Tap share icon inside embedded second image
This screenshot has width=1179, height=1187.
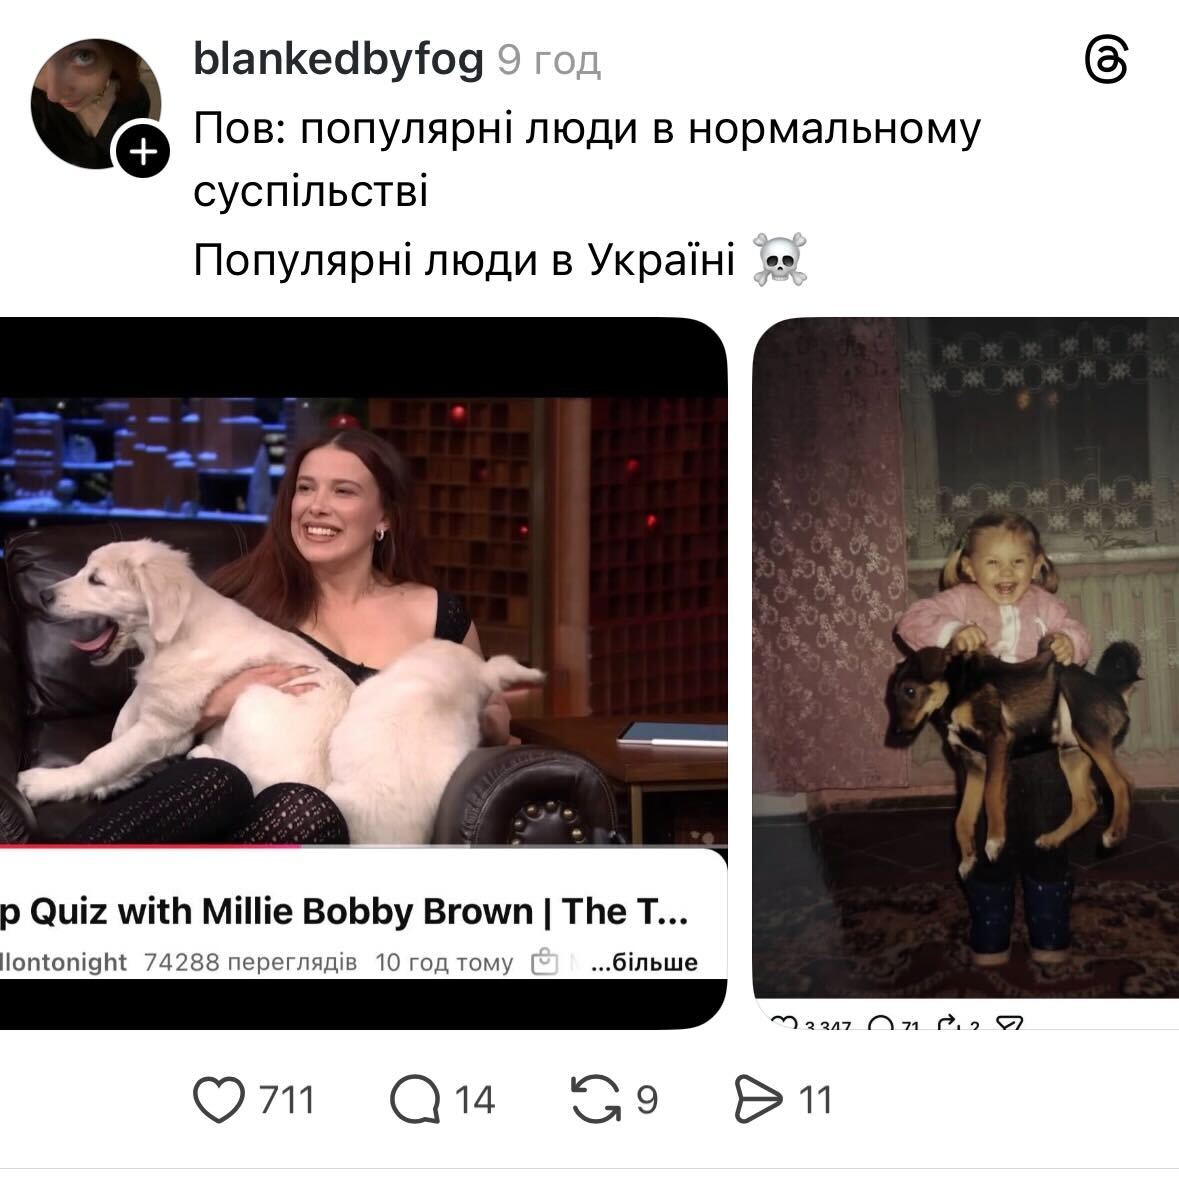click(1009, 1023)
